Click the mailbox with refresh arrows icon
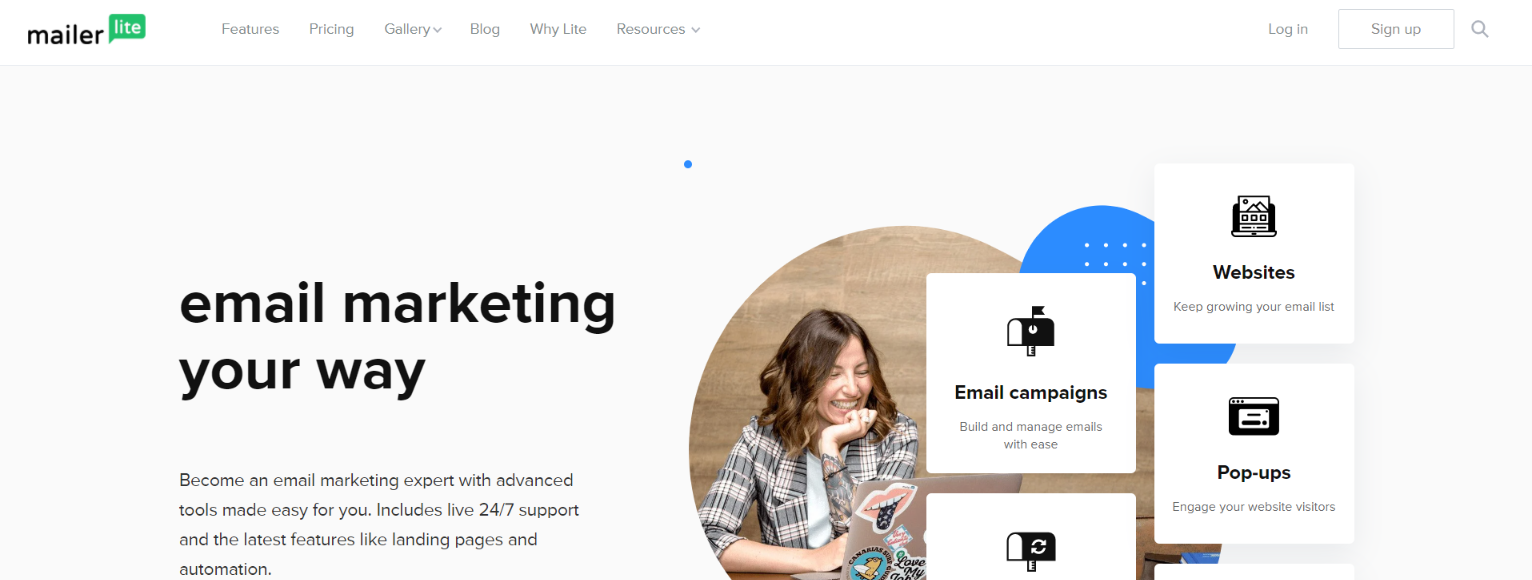The width and height of the screenshot is (1532, 580). pyautogui.click(x=1030, y=550)
